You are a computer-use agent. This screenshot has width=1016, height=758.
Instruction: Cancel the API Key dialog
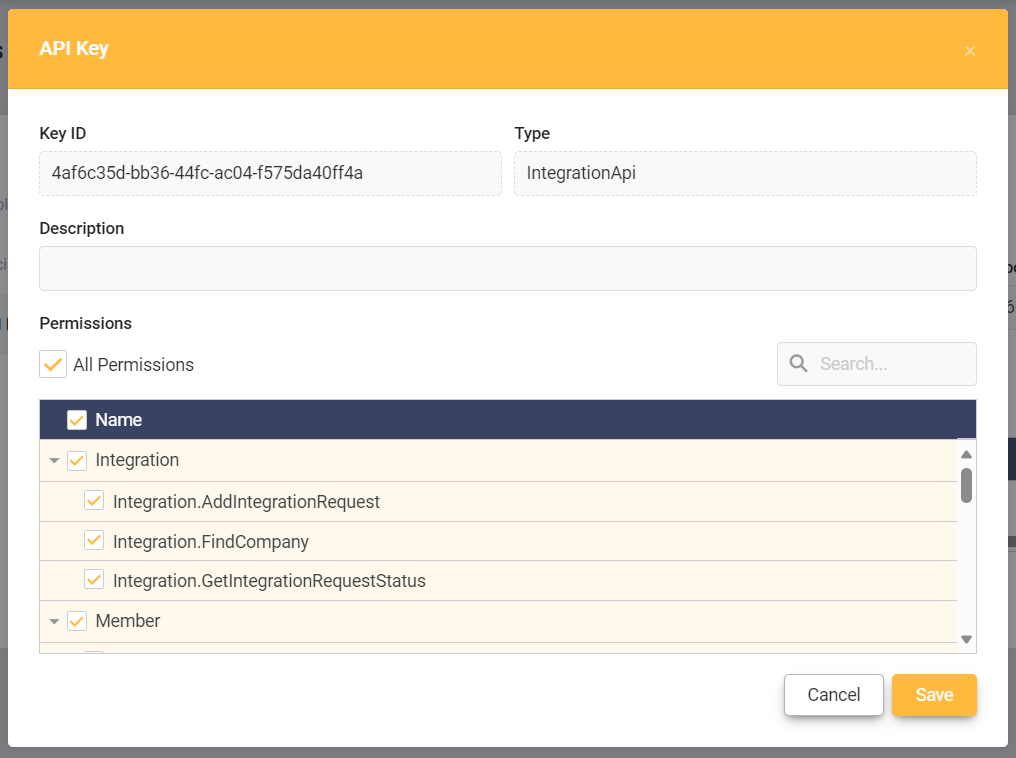pyautogui.click(x=833, y=694)
